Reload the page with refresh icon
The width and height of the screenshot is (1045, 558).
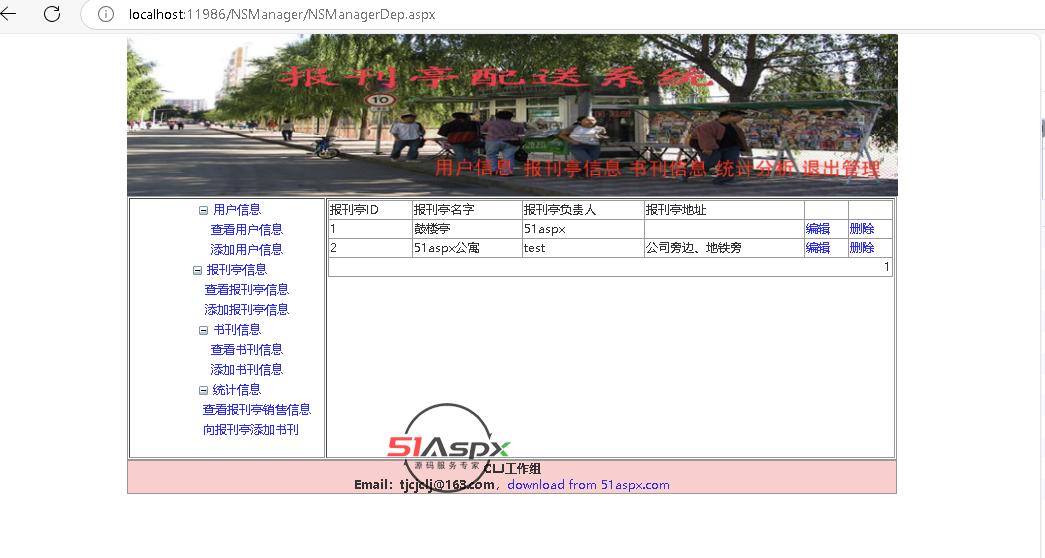pyautogui.click(x=52, y=14)
